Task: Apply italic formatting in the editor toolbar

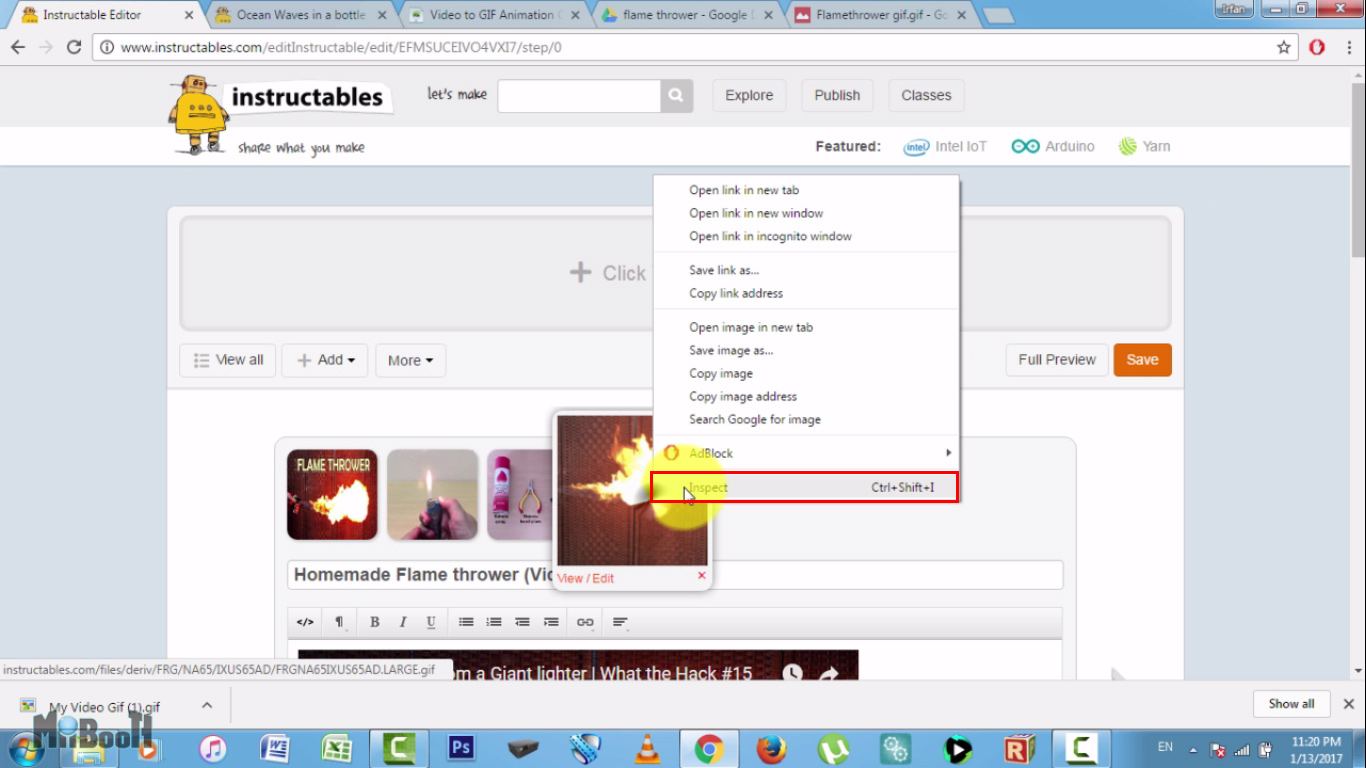Action: 403,622
